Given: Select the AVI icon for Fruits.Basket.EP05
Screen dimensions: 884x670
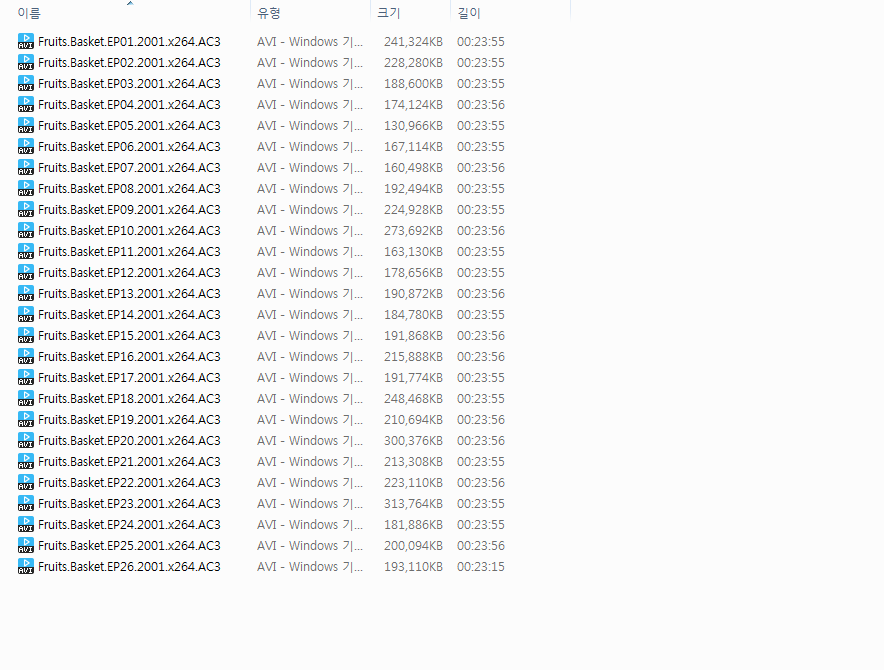Looking at the screenshot, I should [x=26, y=126].
